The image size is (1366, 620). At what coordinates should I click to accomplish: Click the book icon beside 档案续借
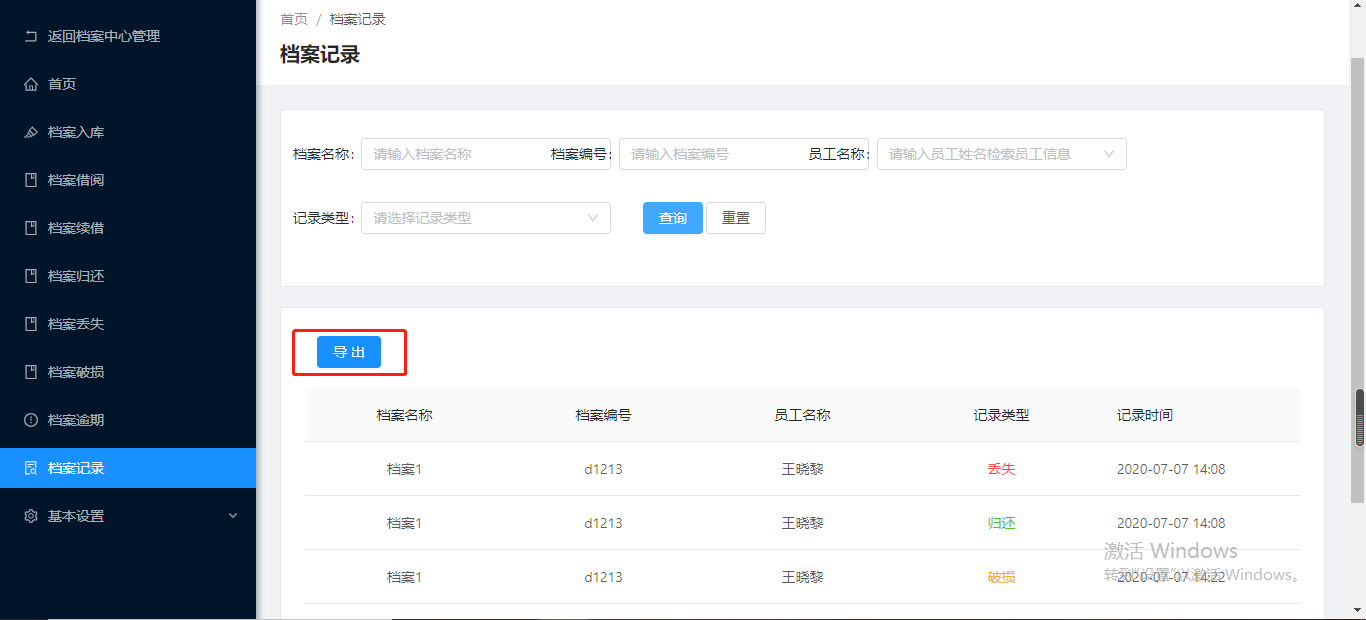(x=31, y=228)
